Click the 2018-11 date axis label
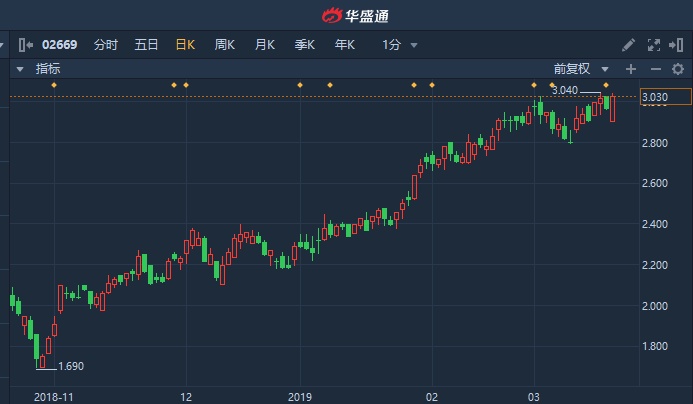Image resolution: width=693 pixels, height=404 pixels. pyautogui.click(x=53, y=397)
